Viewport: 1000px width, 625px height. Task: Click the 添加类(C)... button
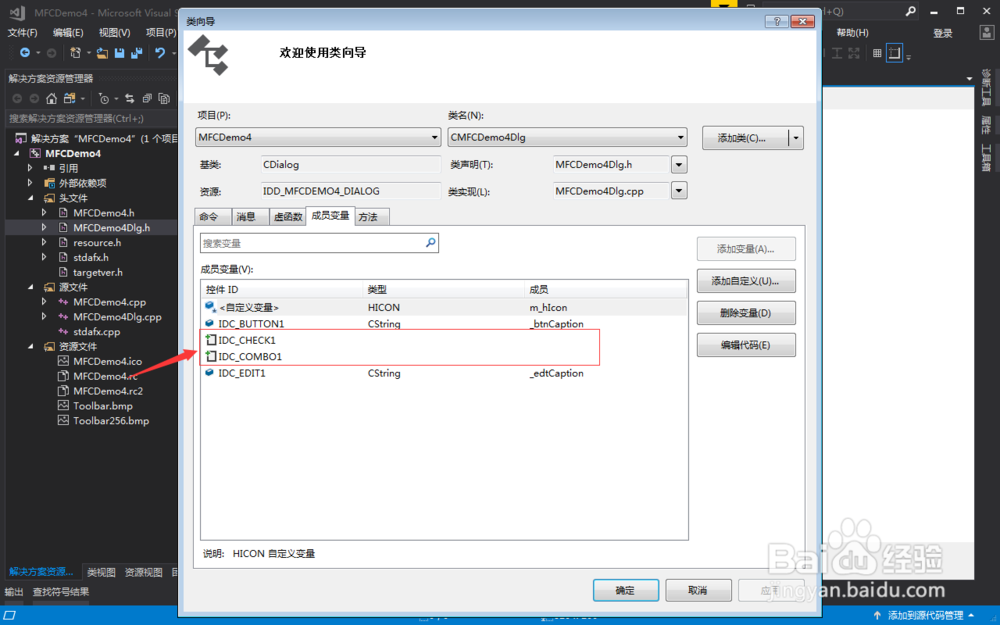click(745, 138)
